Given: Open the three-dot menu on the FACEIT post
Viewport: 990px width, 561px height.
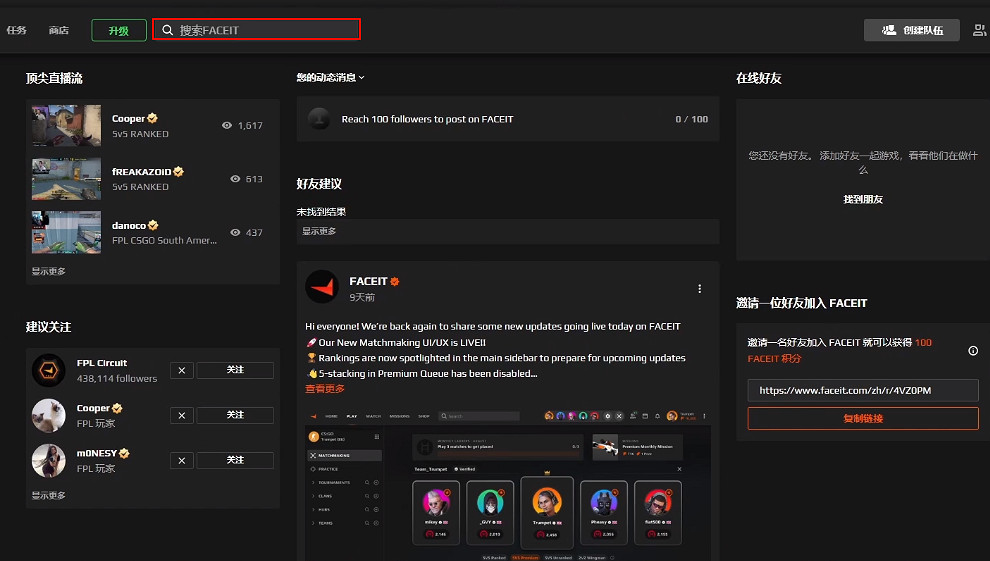Looking at the screenshot, I should tap(700, 288).
